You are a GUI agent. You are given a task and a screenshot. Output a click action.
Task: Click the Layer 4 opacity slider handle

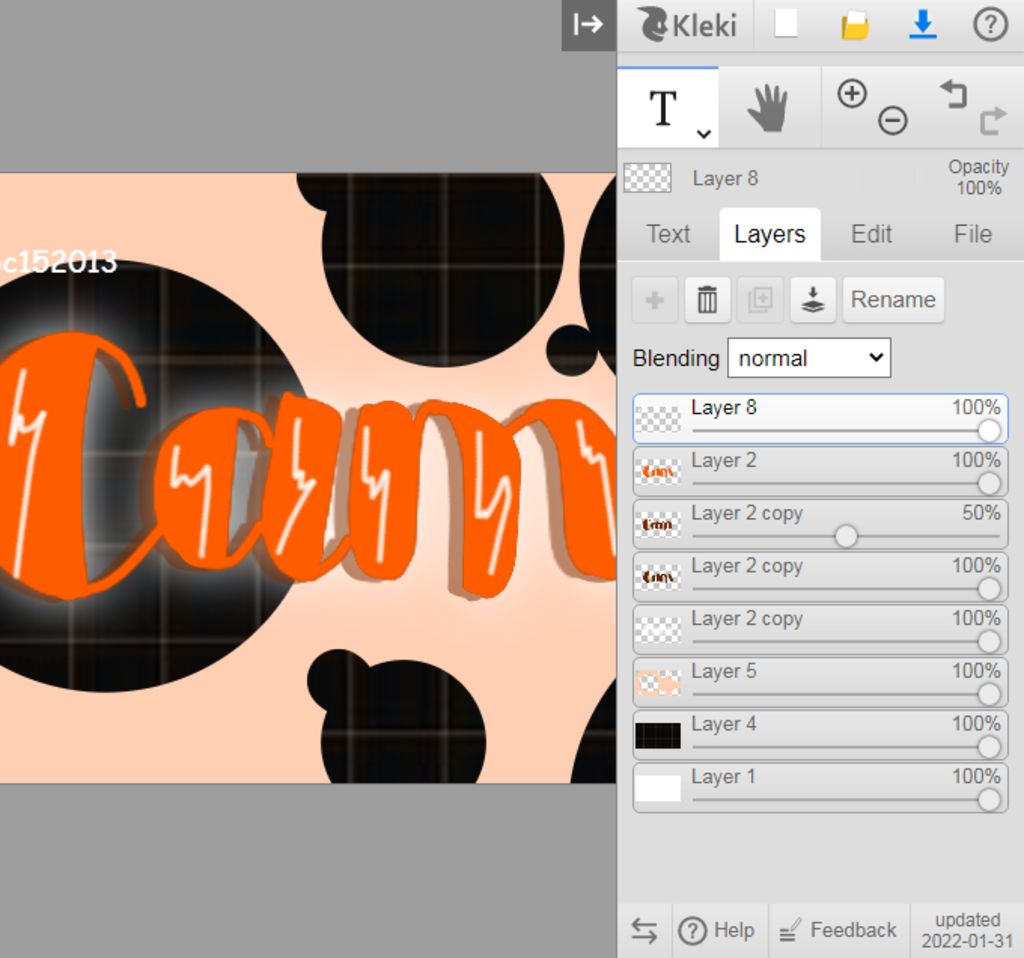click(x=989, y=747)
